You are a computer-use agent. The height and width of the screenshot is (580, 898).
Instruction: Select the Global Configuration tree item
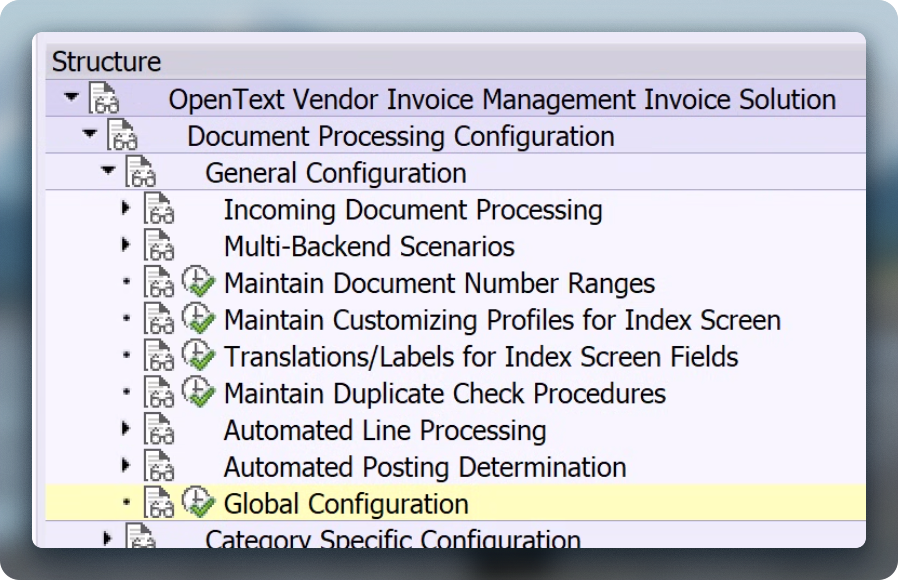click(345, 504)
